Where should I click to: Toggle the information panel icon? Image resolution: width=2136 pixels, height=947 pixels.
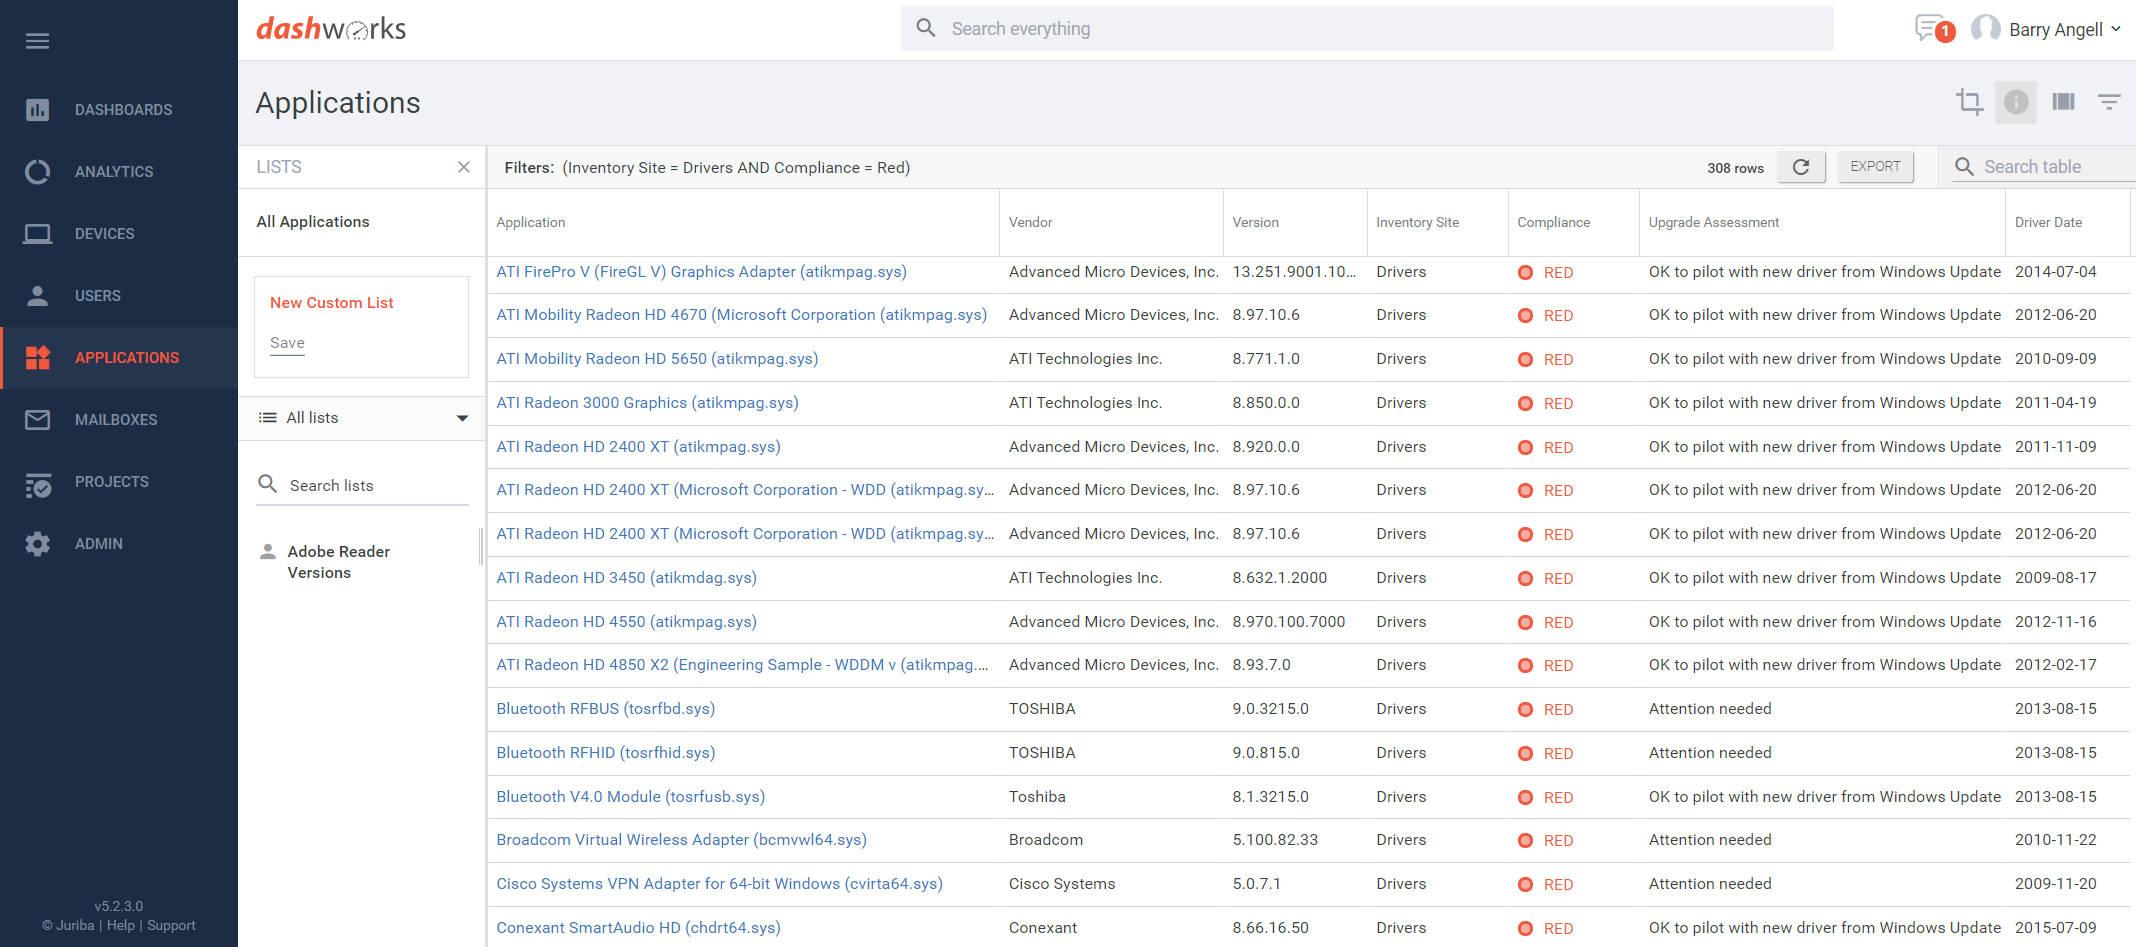tap(2016, 102)
